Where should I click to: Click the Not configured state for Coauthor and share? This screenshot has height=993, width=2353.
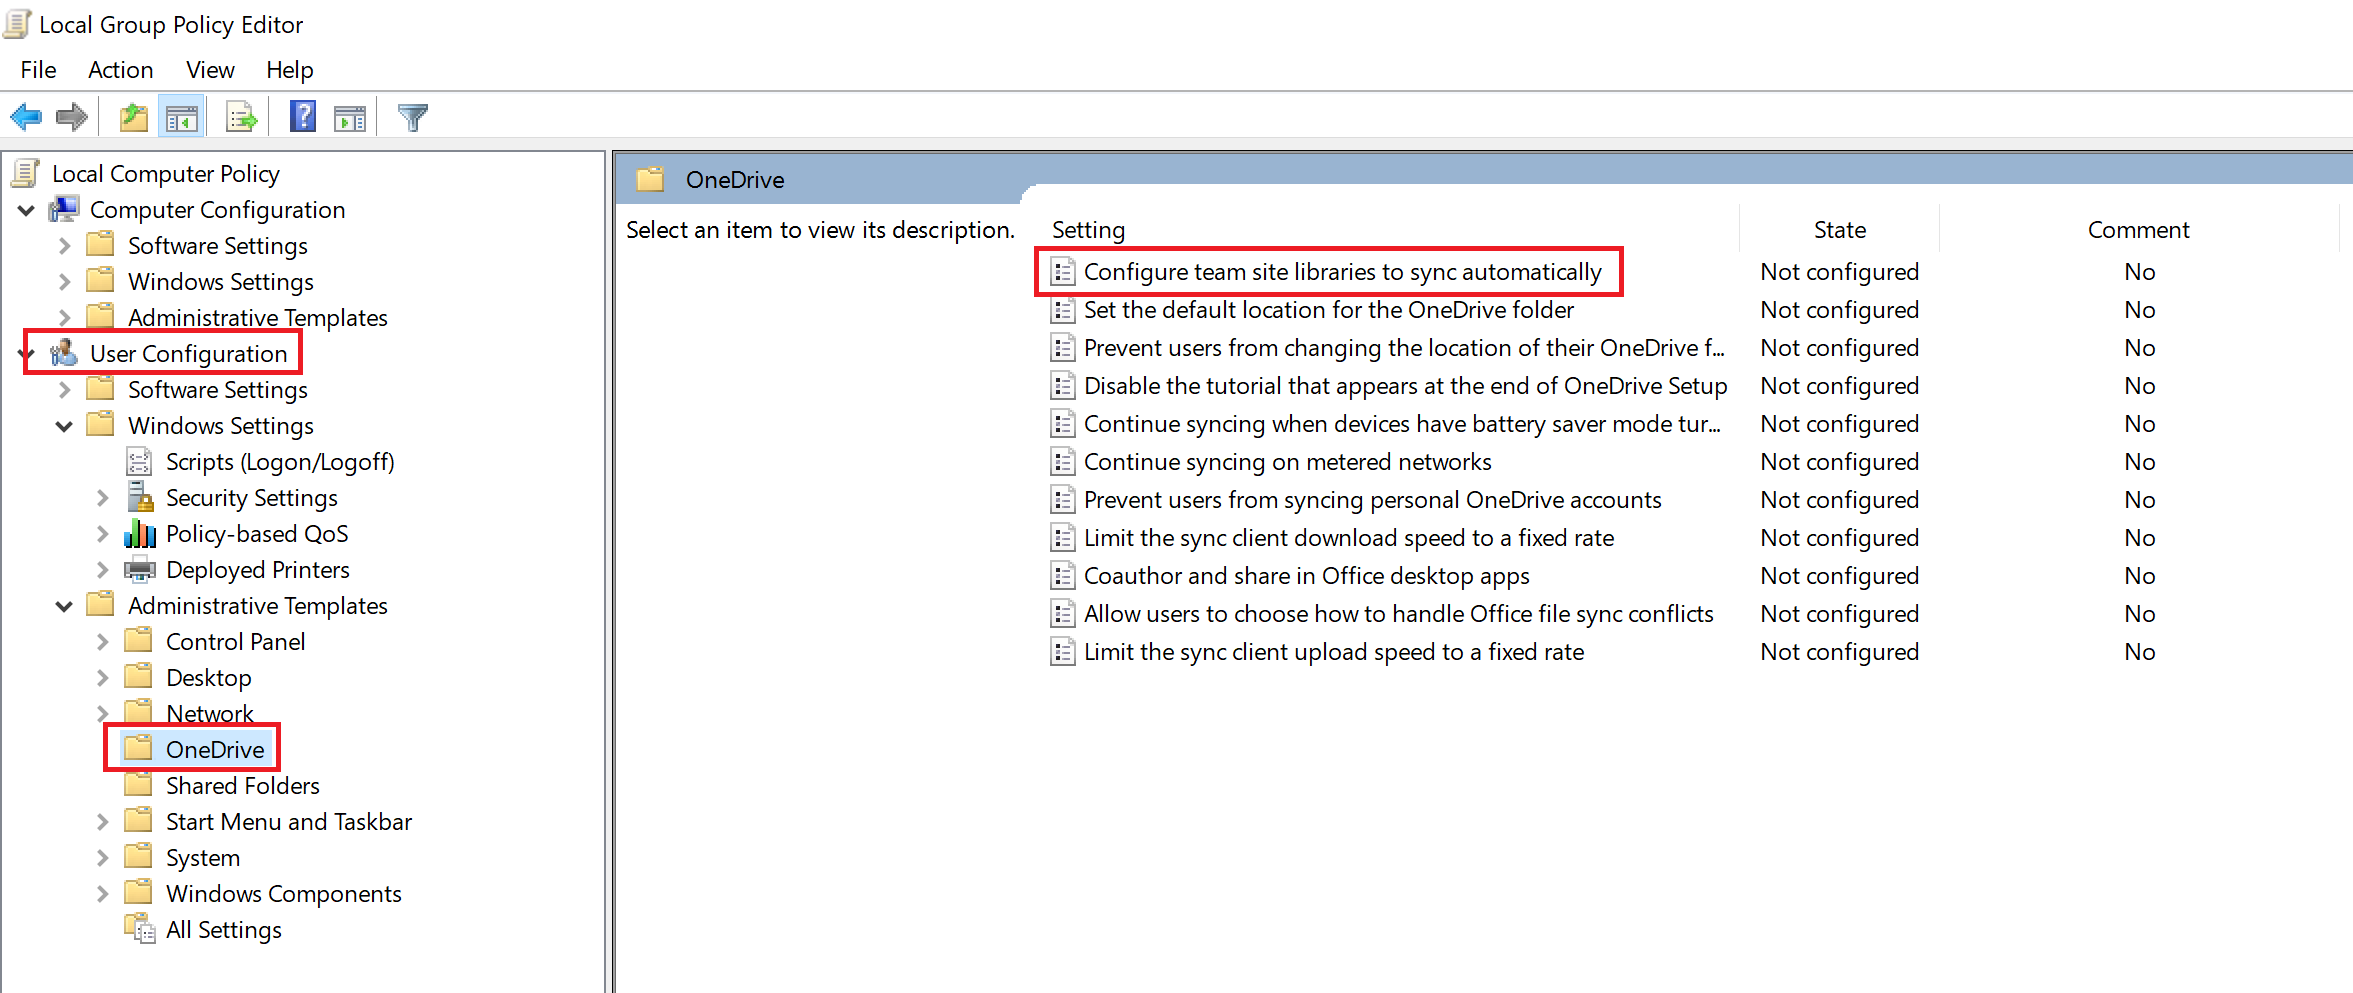[1840, 576]
